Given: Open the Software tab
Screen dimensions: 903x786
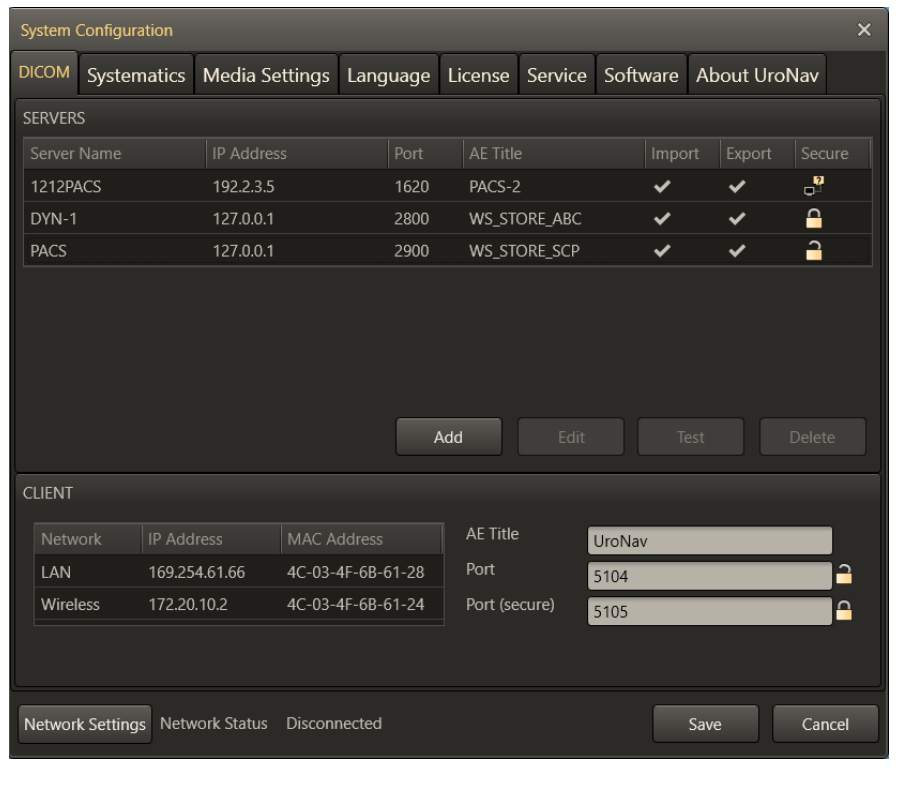Looking at the screenshot, I should pyautogui.click(x=641, y=75).
